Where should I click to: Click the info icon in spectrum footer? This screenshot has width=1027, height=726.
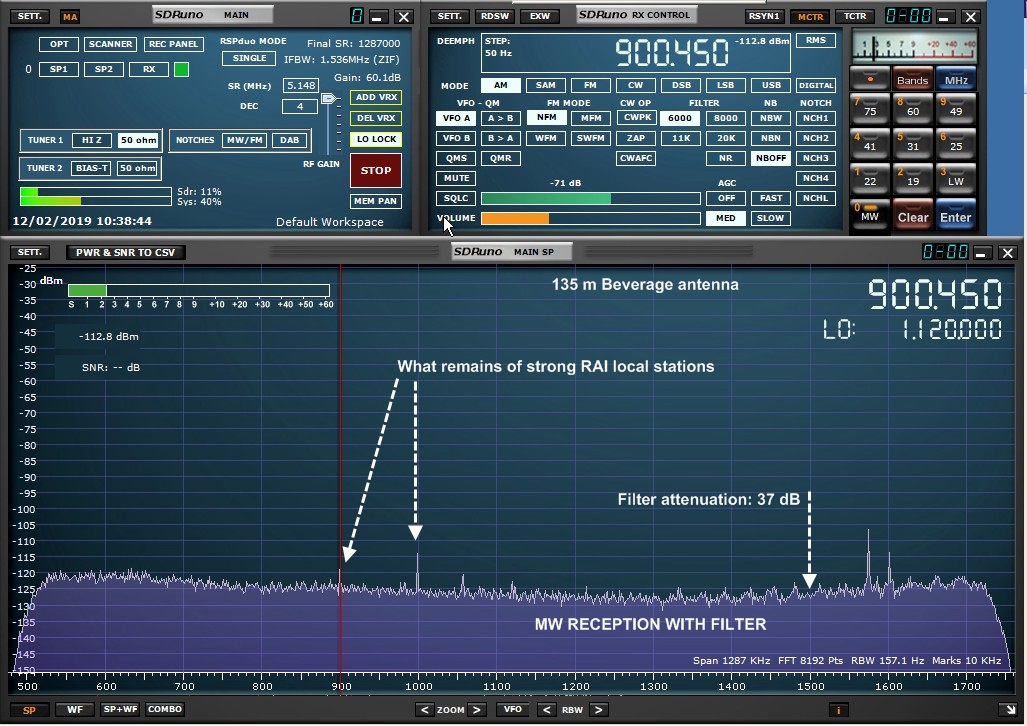click(x=838, y=710)
